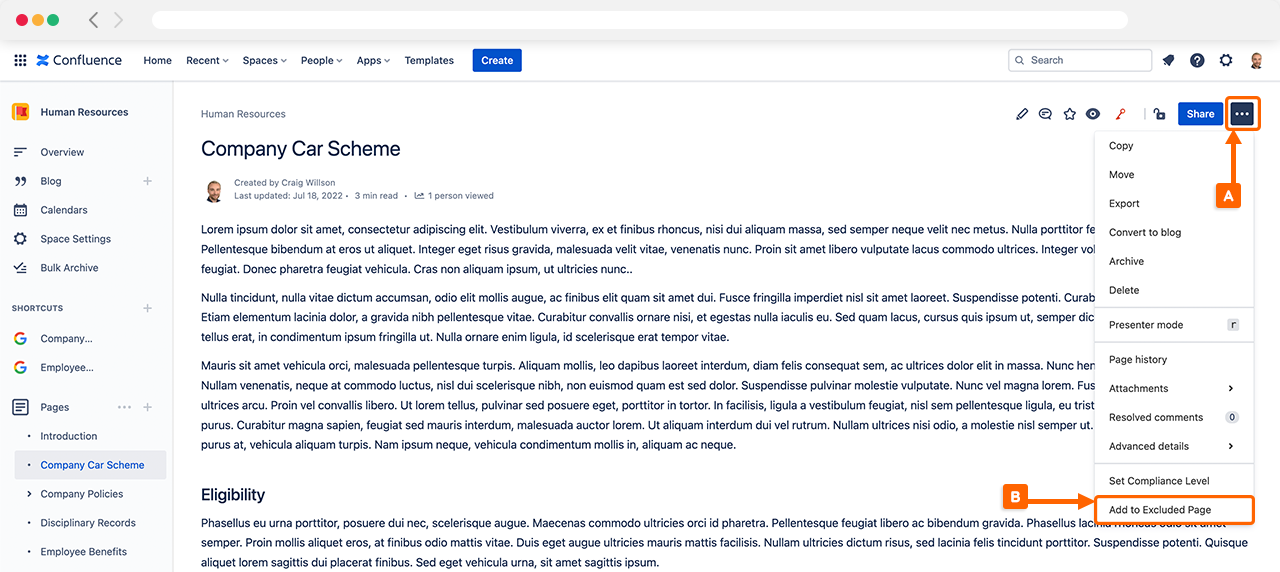Open the Bulk Archive sidebar item
The width and height of the screenshot is (1280, 572).
click(69, 268)
